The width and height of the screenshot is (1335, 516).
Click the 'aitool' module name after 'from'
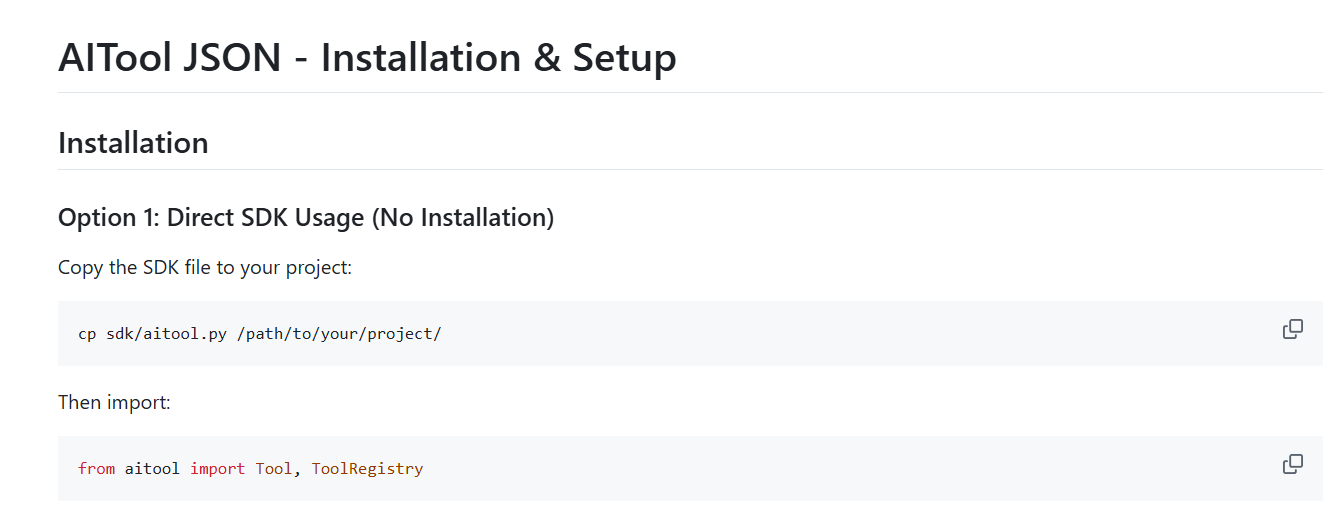point(152,468)
